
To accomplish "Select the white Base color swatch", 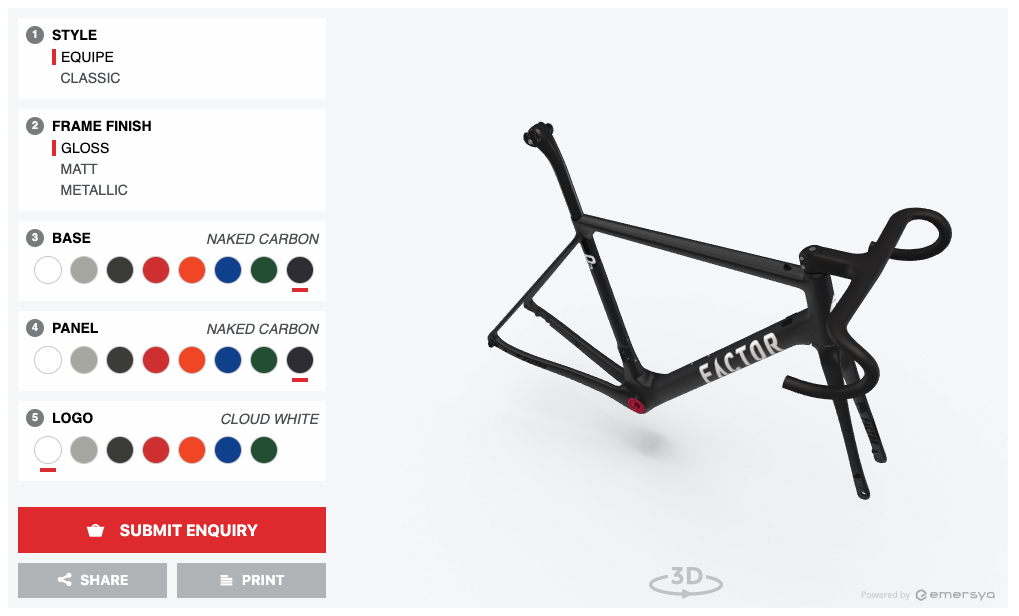I will pyautogui.click(x=48, y=270).
